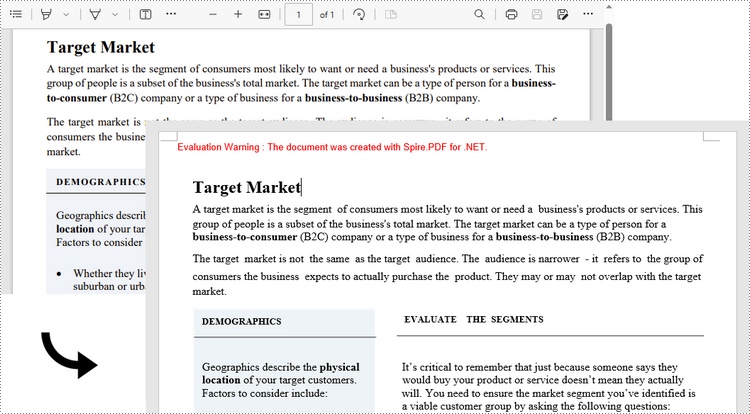
Task: Click the 'Target Market' heading in the PDF viewer
Action: click(x=100, y=47)
